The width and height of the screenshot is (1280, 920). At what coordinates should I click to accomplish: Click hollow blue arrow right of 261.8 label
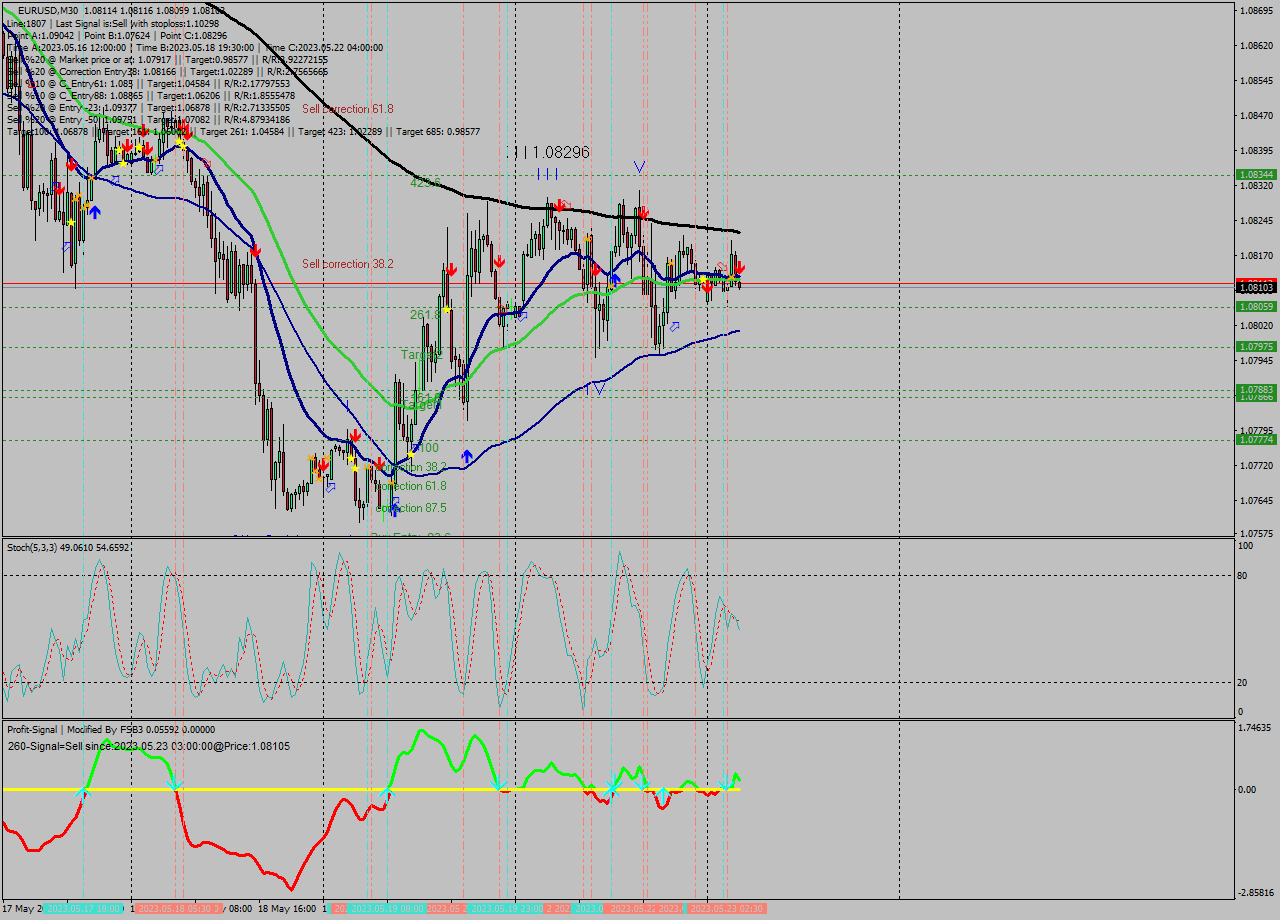(522, 316)
